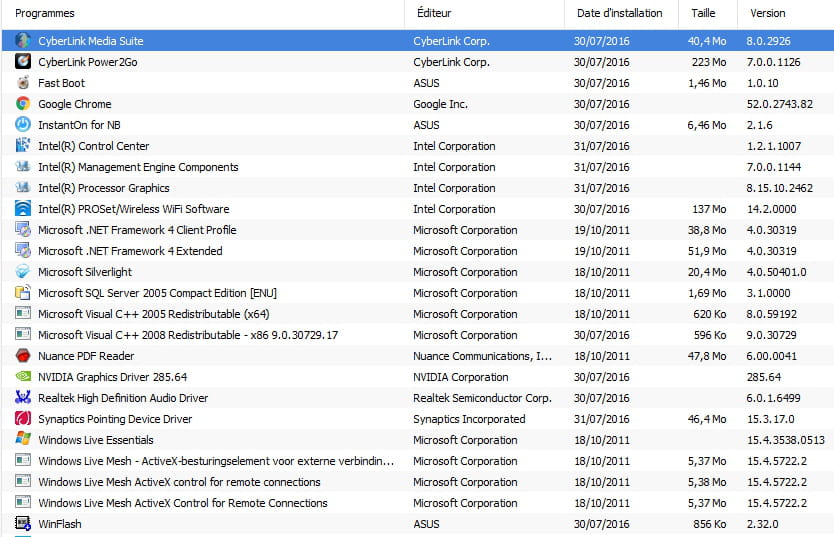Click Synaptics Incorporated publisher cell
The width and height of the screenshot is (834, 537).
tap(469, 419)
